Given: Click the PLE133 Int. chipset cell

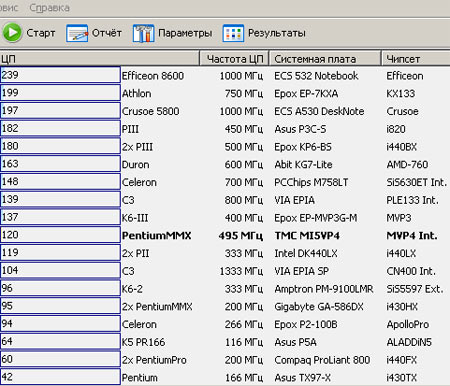Looking at the screenshot, I should point(412,200).
